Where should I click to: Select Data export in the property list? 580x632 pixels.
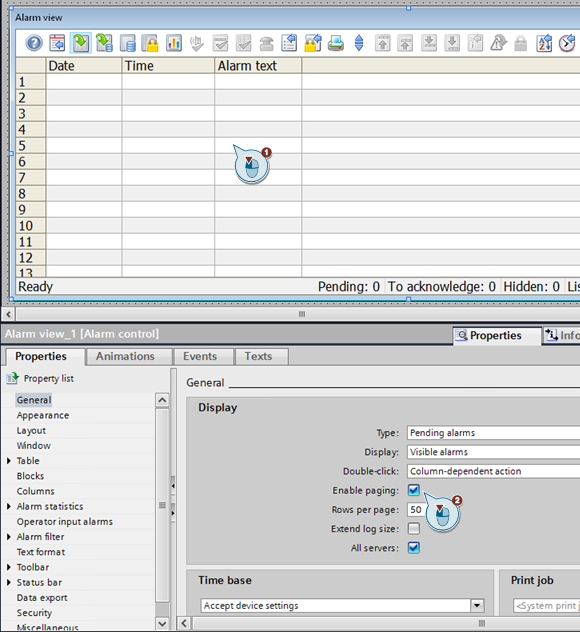point(42,598)
